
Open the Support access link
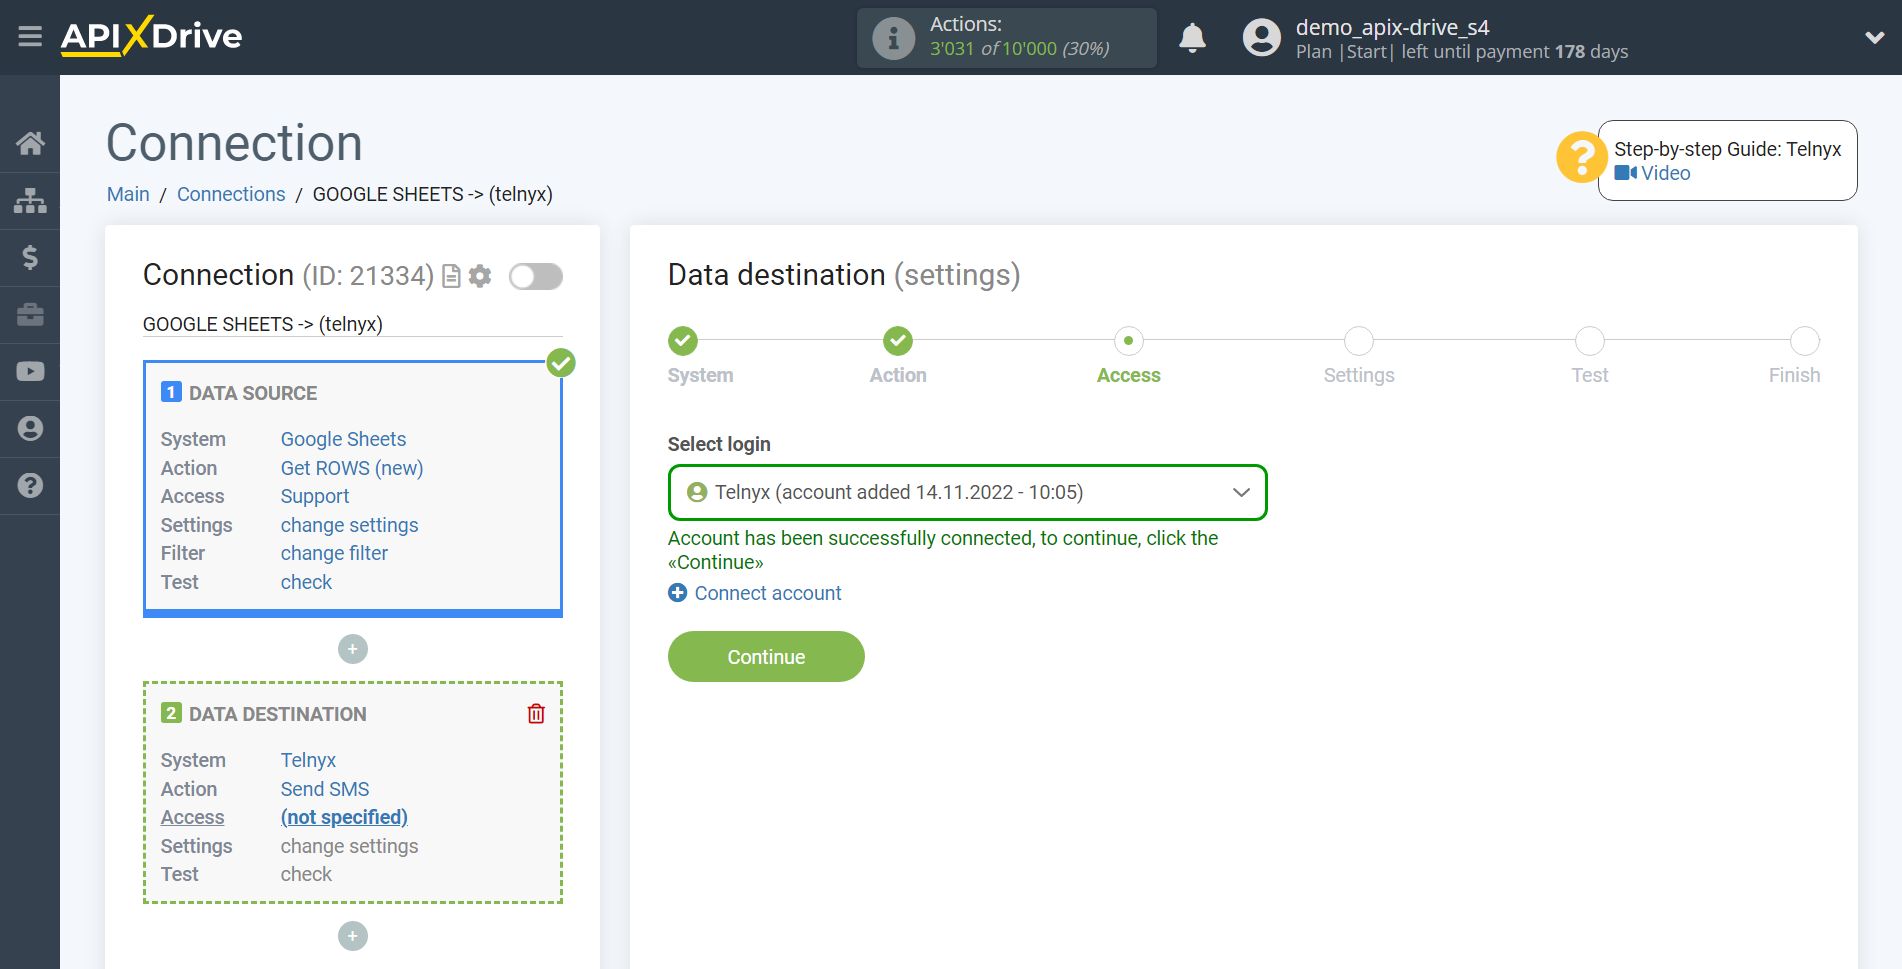click(x=315, y=496)
